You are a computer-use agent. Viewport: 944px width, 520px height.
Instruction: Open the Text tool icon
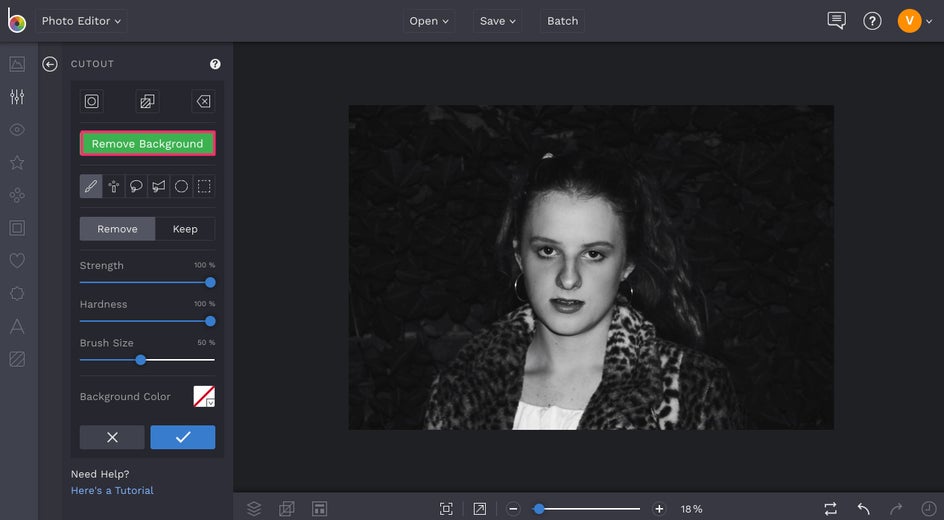pos(17,326)
